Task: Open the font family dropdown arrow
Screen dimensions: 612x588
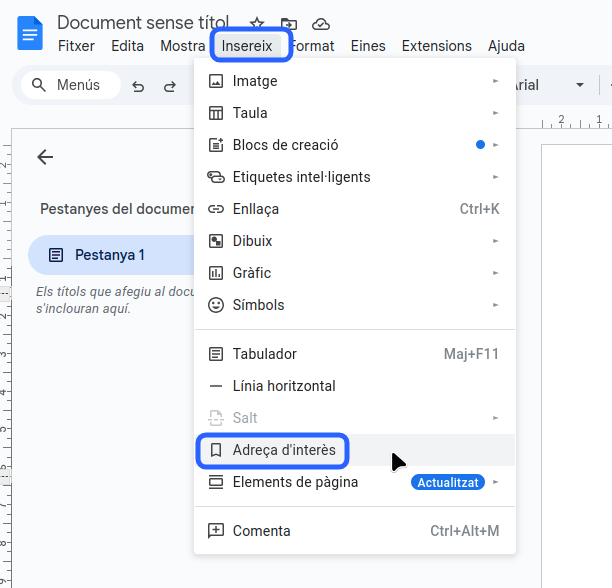Action: pos(579,86)
